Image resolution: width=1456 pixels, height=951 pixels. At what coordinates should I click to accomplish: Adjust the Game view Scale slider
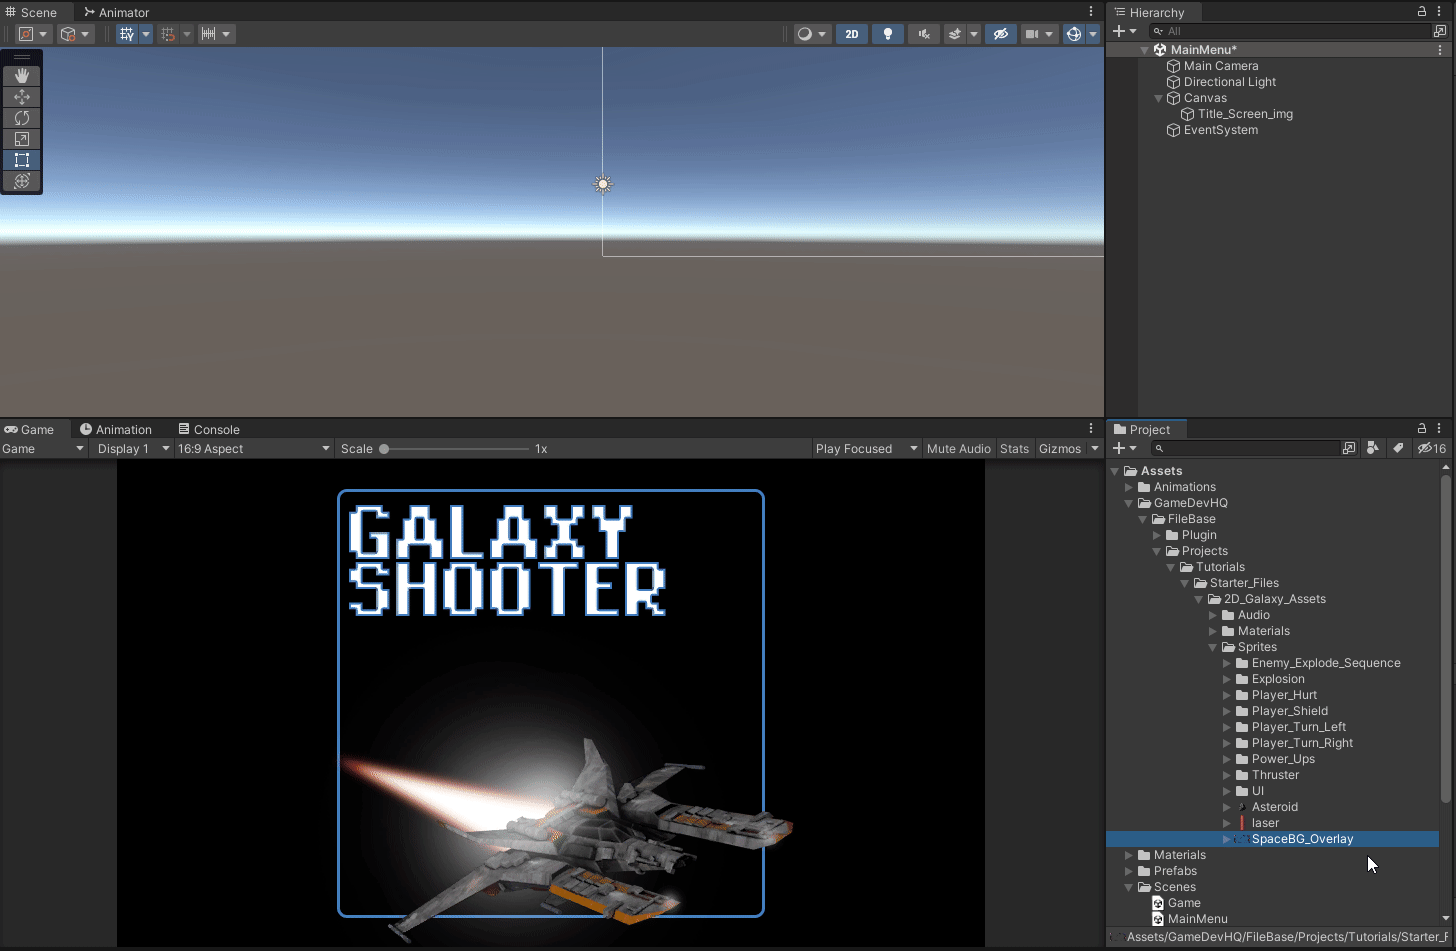(x=456, y=449)
